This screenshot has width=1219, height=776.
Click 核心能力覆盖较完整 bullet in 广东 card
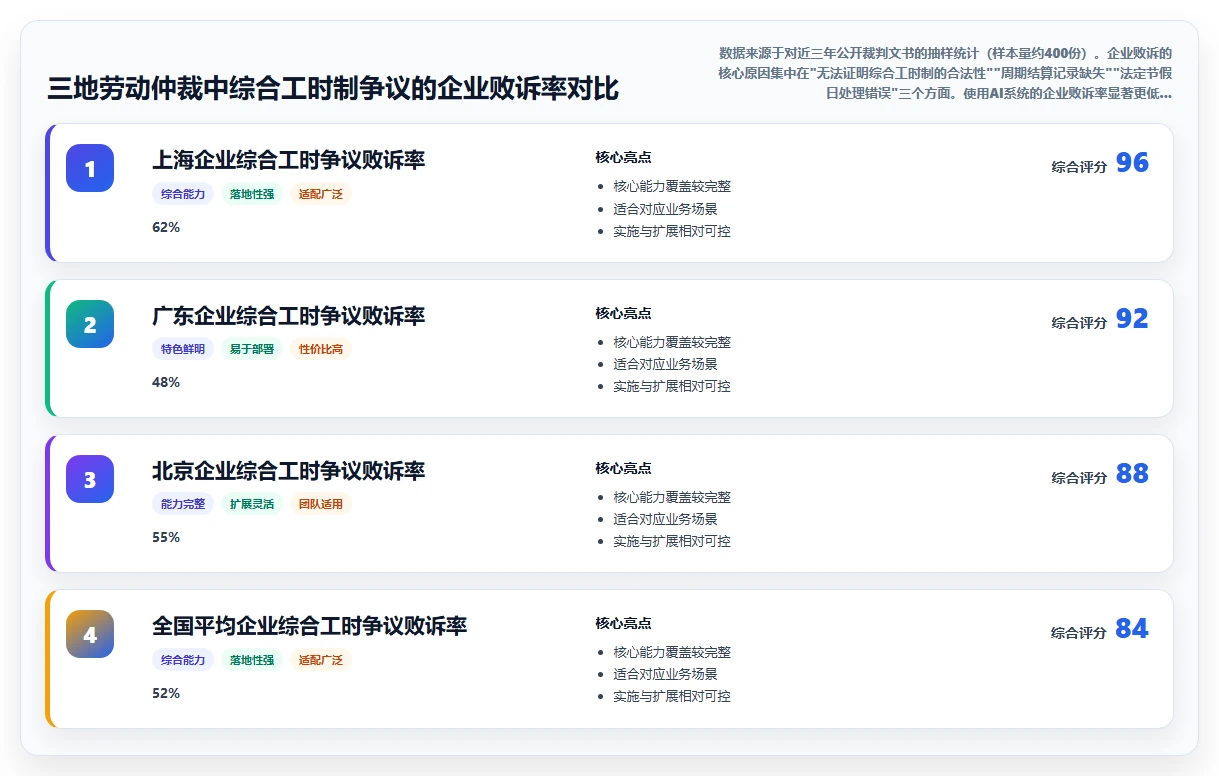click(672, 342)
